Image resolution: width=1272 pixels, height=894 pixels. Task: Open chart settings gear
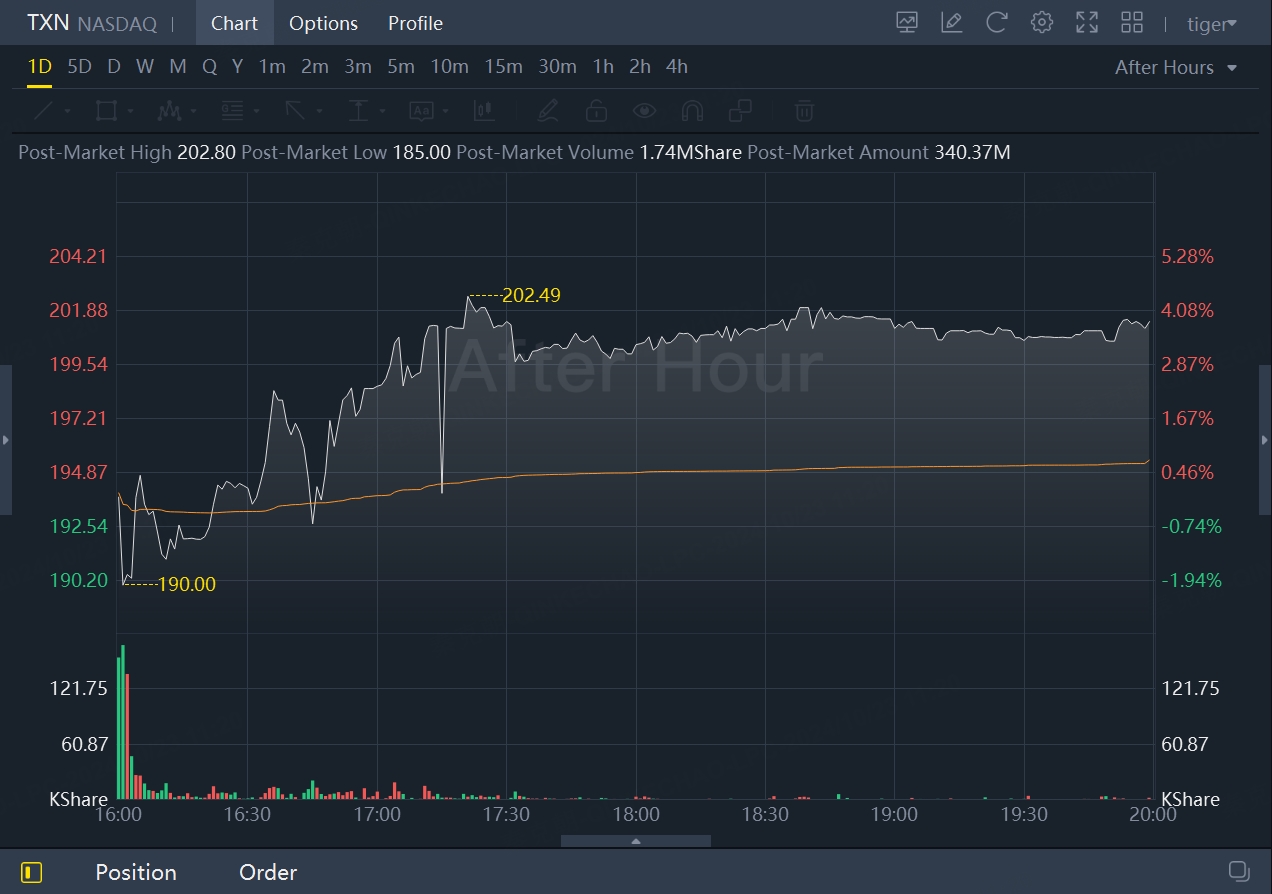coord(1042,23)
